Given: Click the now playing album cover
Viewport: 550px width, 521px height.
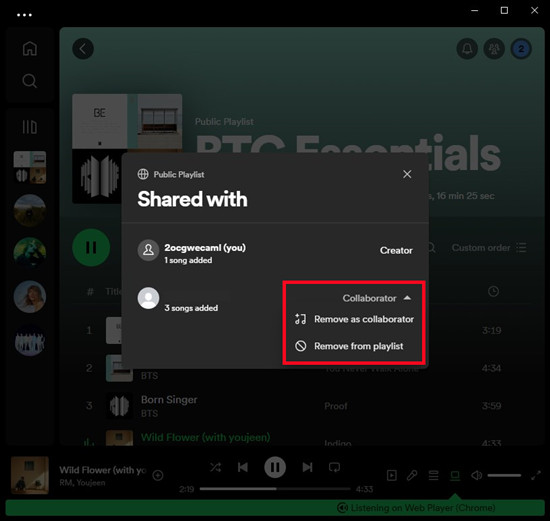Looking at the screenshot, I should [30, 475].
